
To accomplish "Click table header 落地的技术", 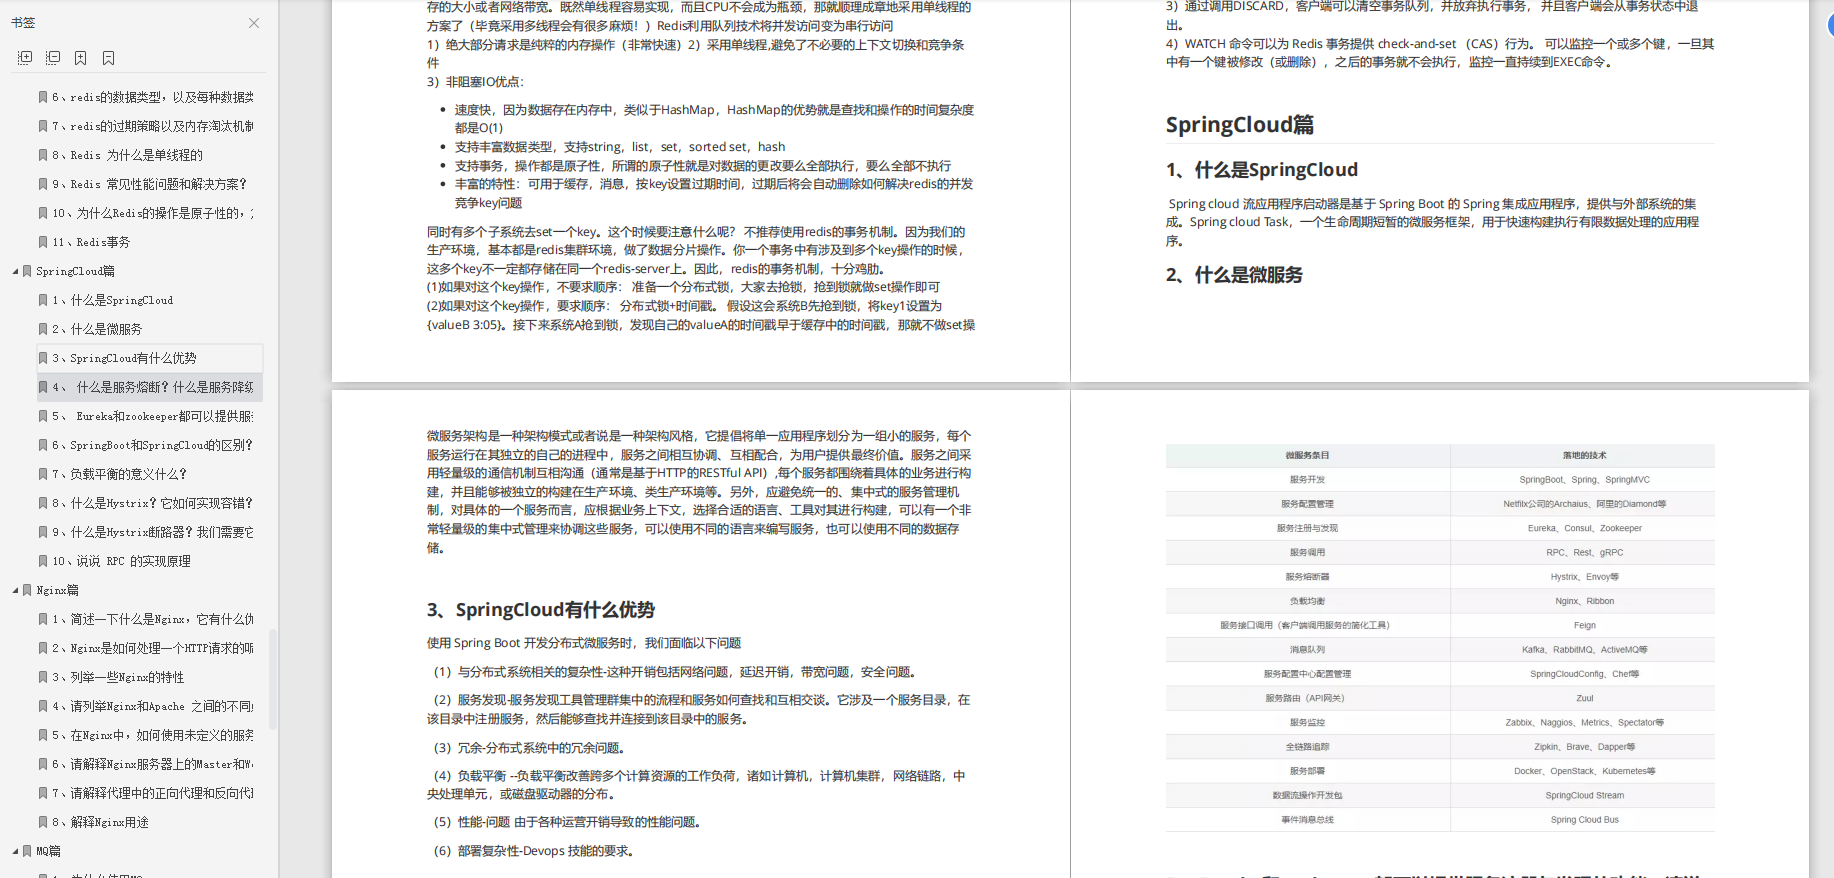I will click(x=1584, y=455).
